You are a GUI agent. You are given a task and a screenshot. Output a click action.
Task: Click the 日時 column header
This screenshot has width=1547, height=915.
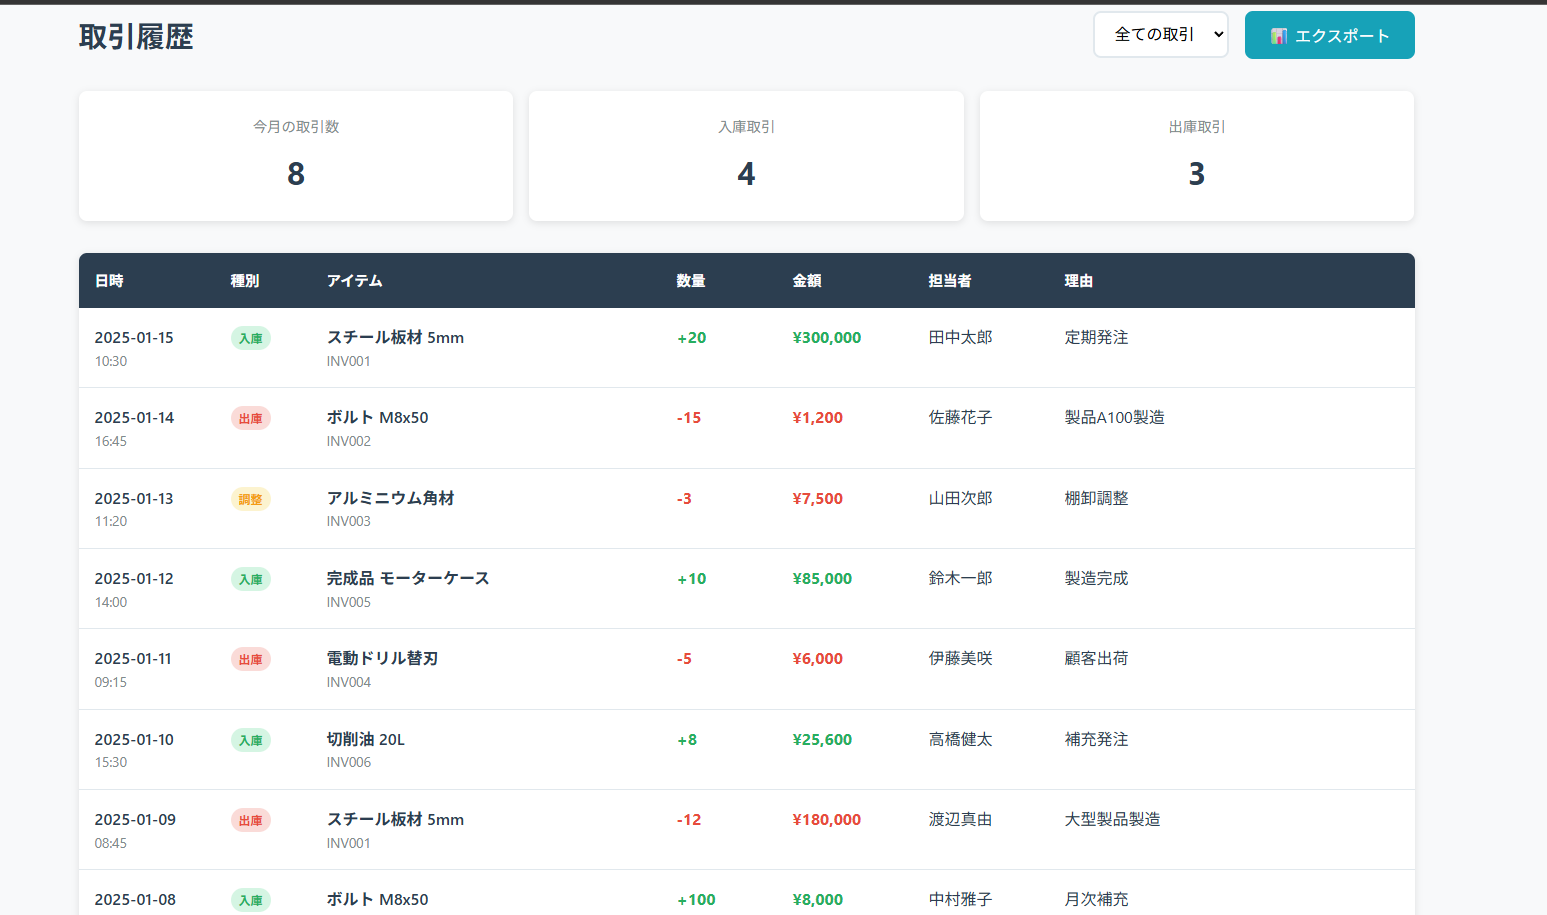click(109, 281)
